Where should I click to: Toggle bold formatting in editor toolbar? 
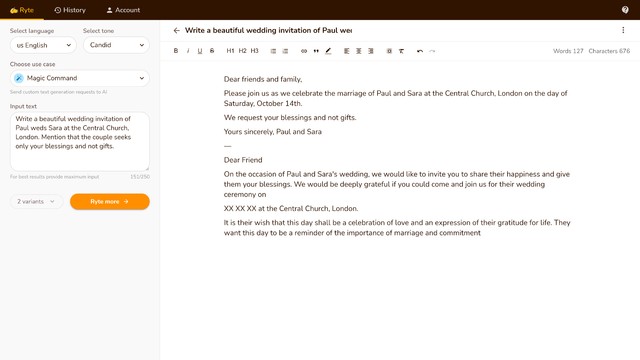176,51
